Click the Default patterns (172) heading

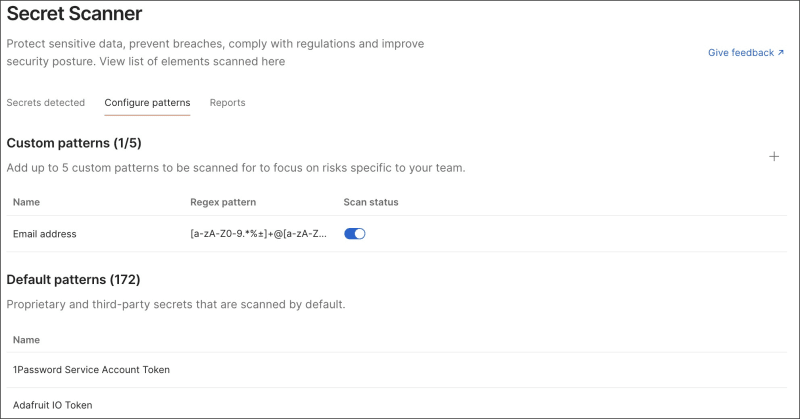pos(73,280)
